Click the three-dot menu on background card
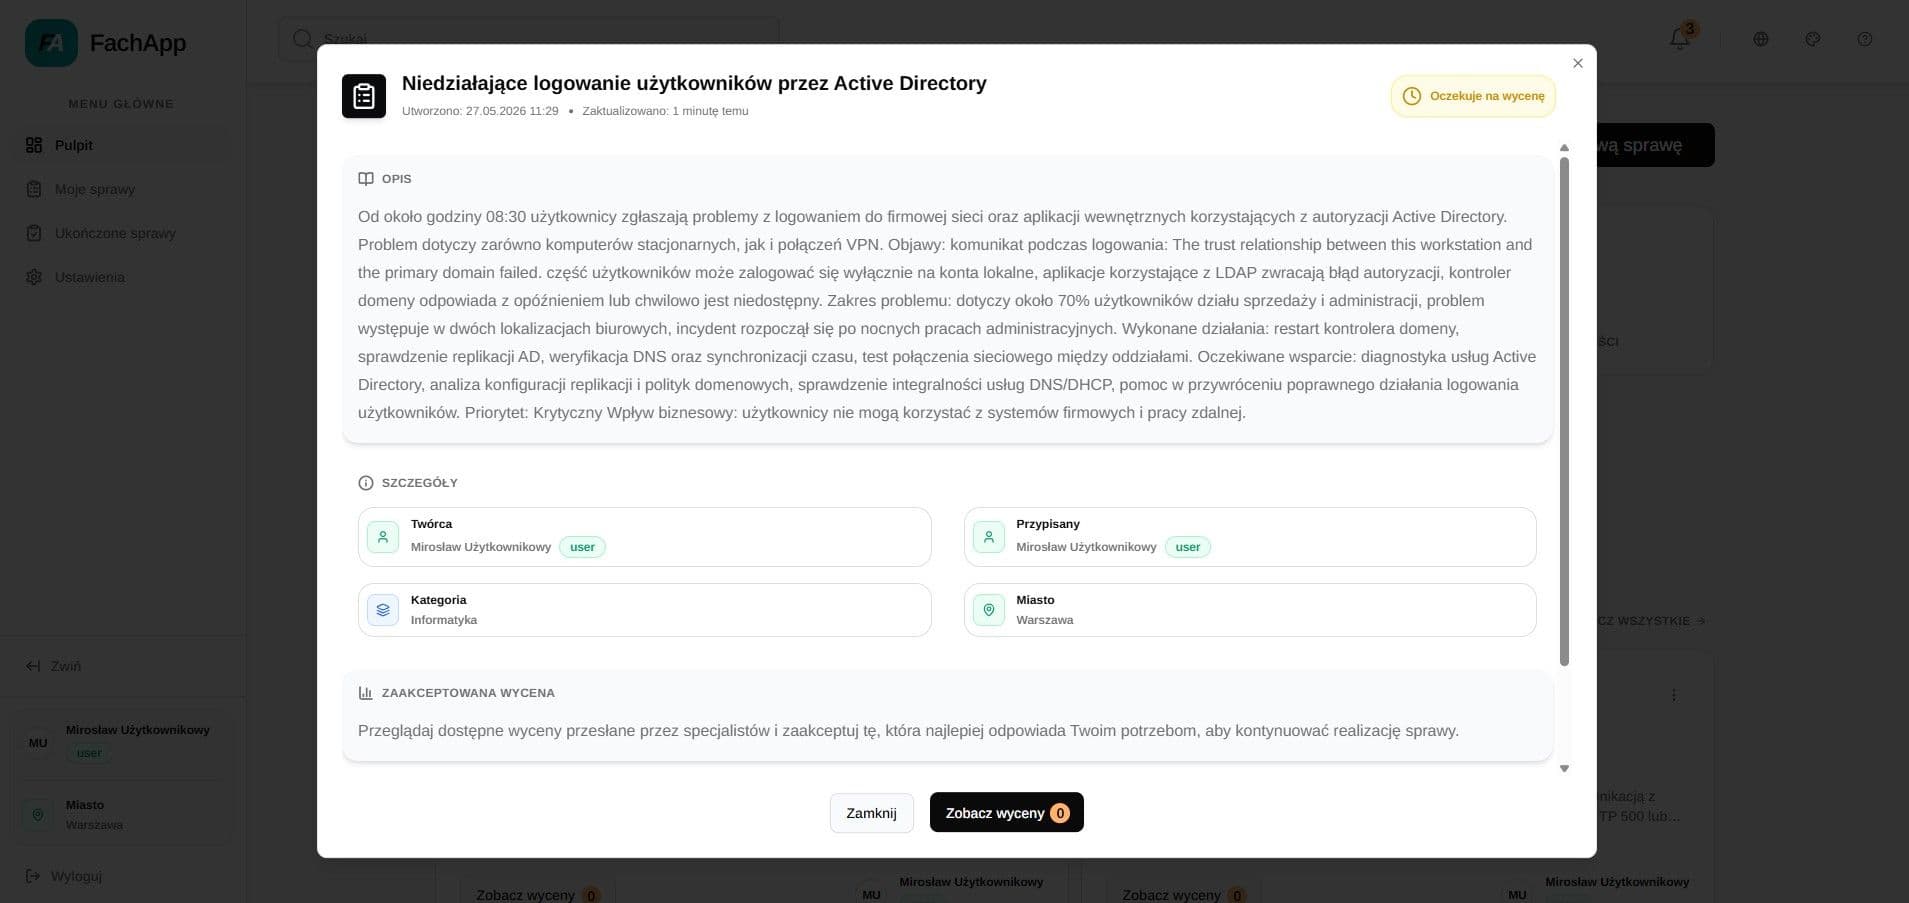 (x=1674, y=695)
